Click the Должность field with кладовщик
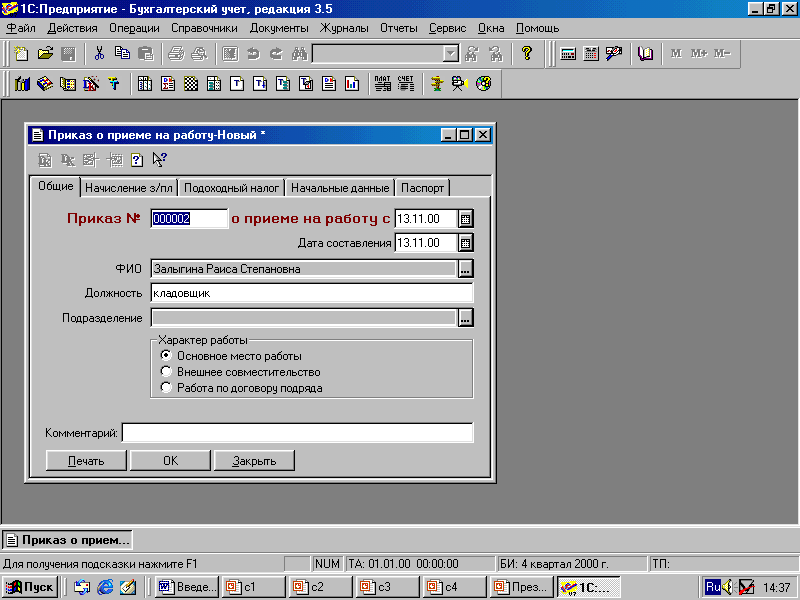This screenshot has height=600, width=800. point(312,293)
